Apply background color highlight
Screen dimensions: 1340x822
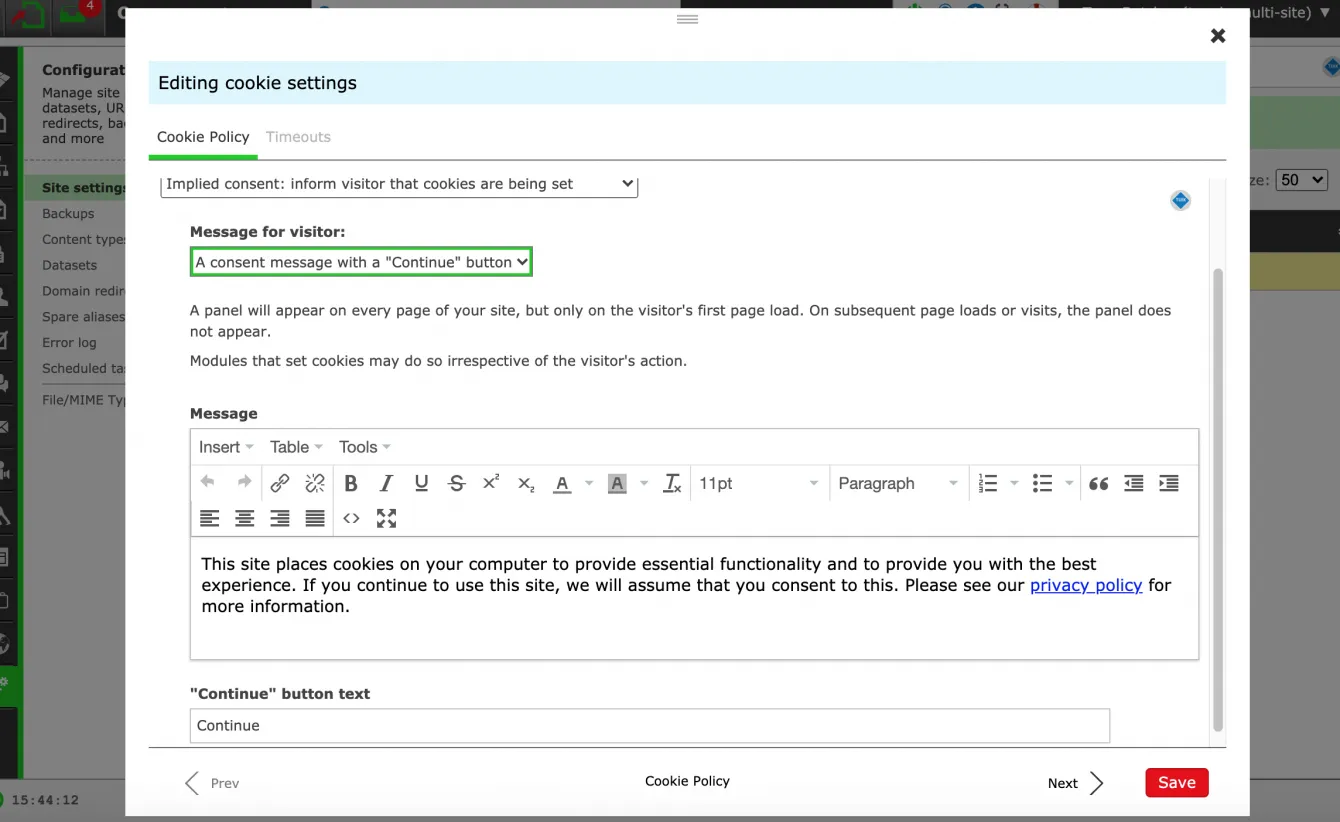click(x=617, y=483)
